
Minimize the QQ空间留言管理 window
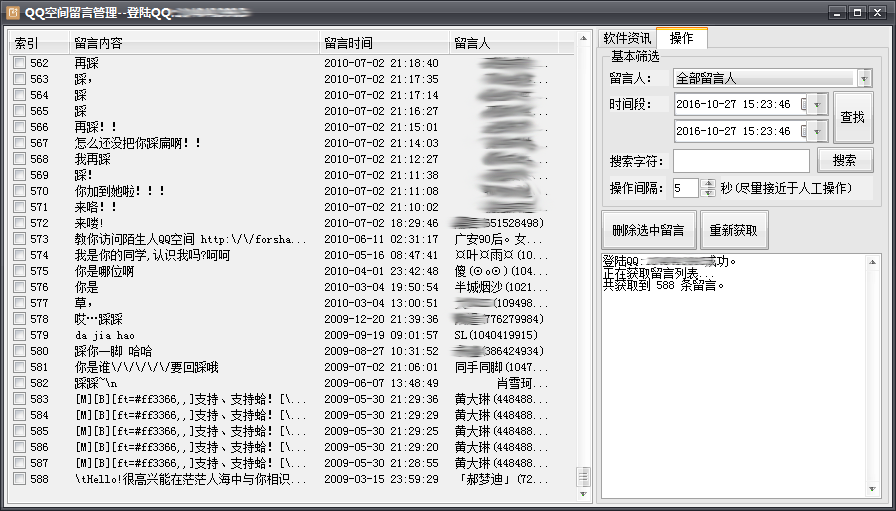click(x=837, y=12)
